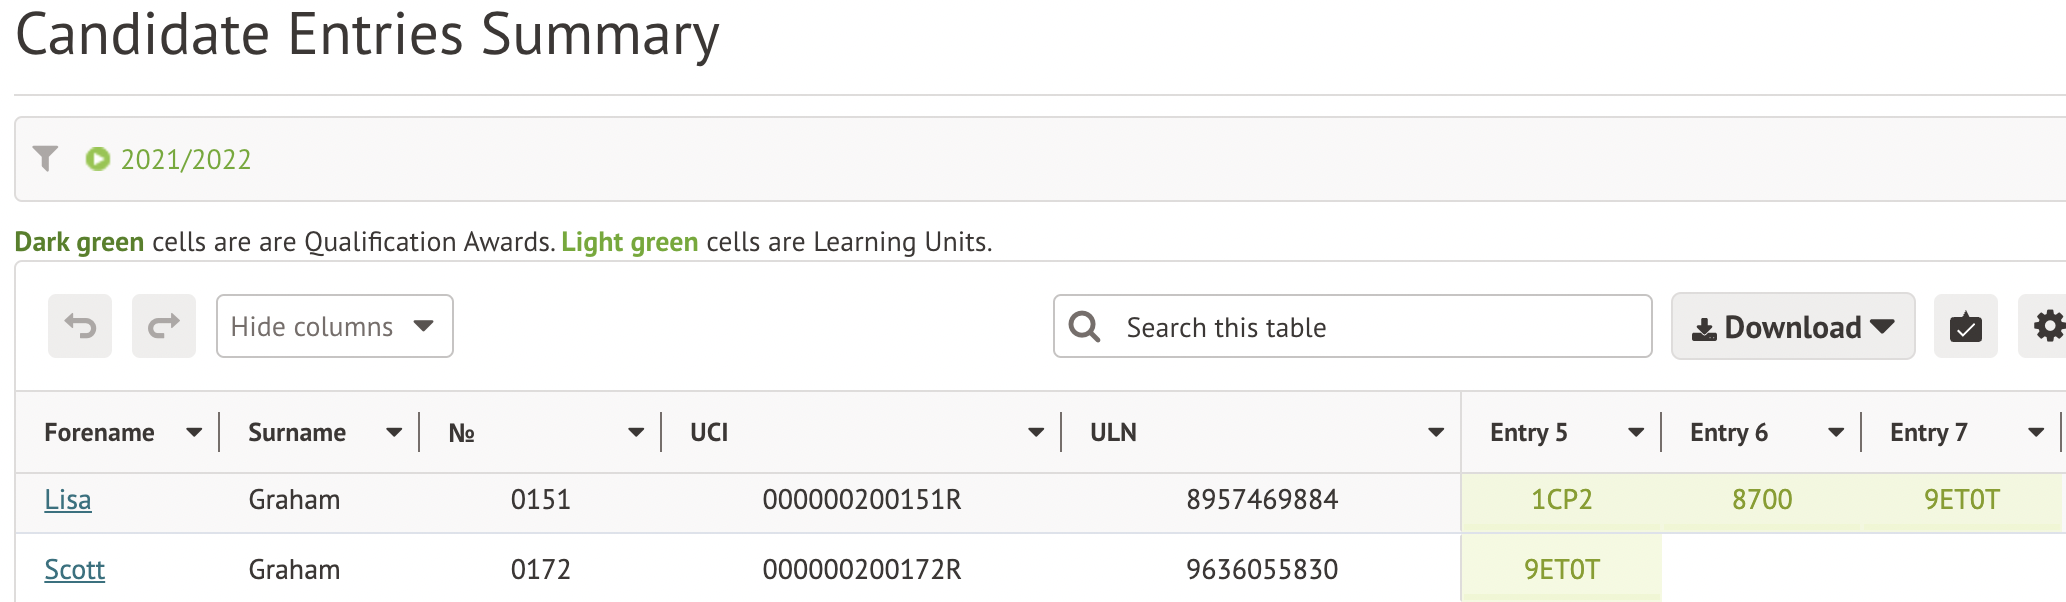Open the table settings gear icon
The width and height of the screenshot is (2066, 602).
(2048, 327)
